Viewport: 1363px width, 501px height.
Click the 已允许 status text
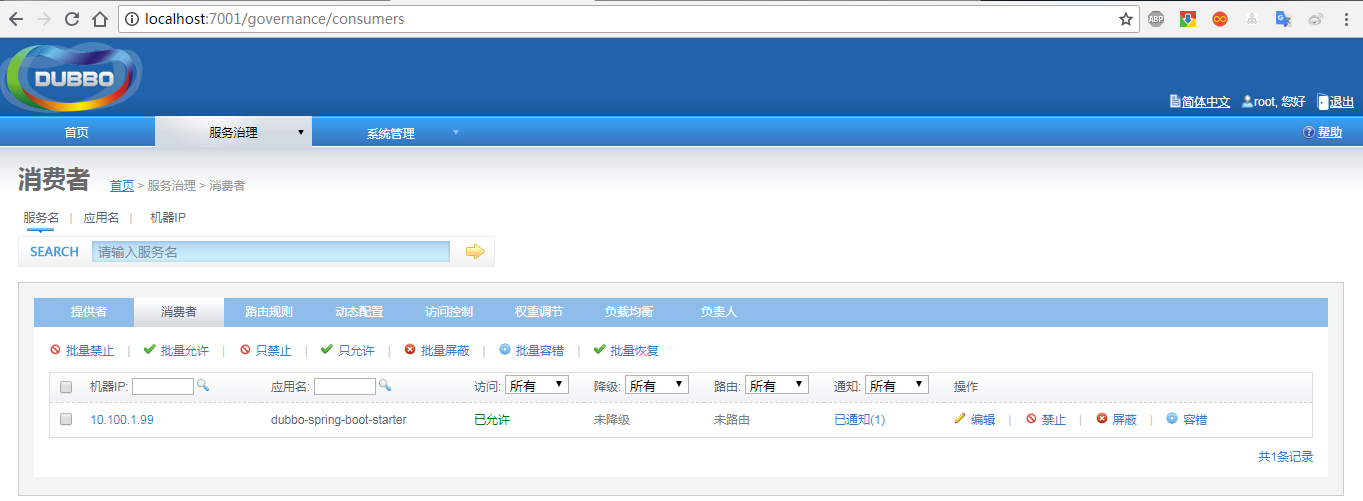pos(492,420)
